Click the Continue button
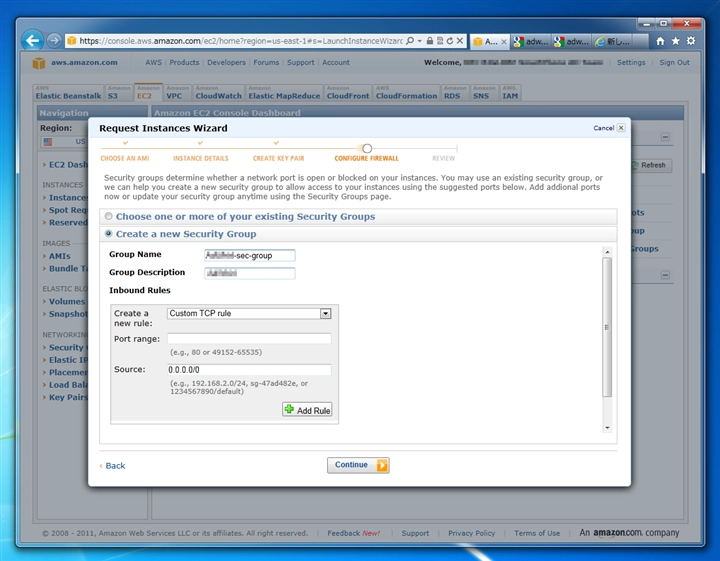720x561 pixels. coord(358,465)
